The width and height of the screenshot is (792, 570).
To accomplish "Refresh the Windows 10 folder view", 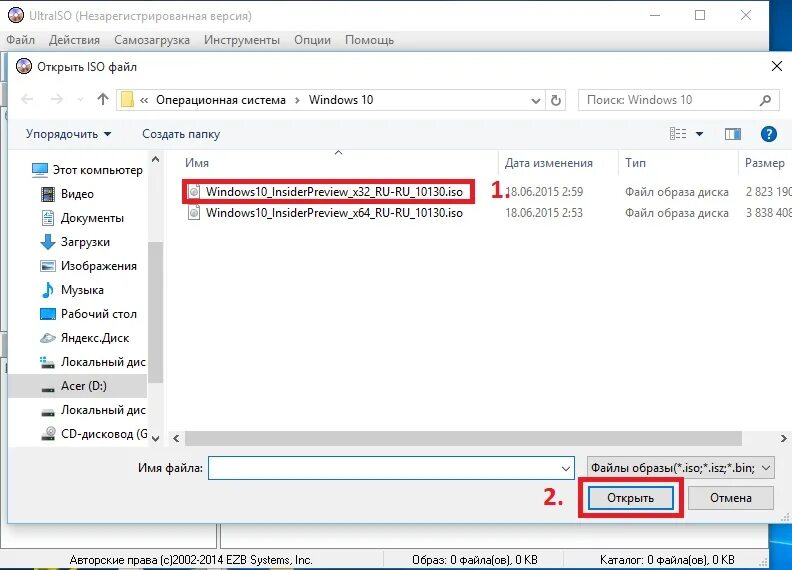I will [x=556, y=100].
